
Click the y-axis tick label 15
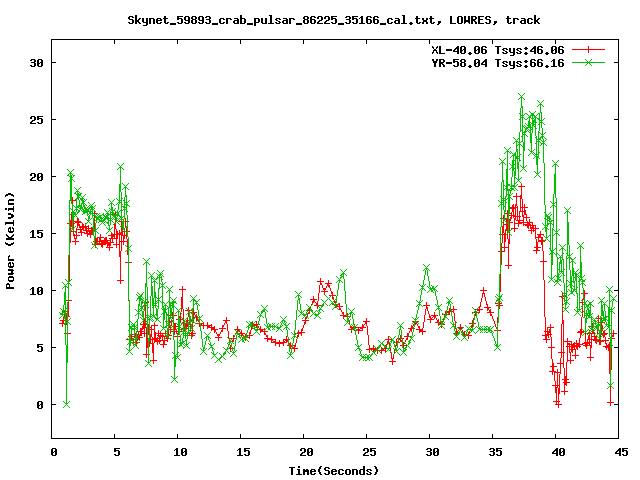click(36, 234)
